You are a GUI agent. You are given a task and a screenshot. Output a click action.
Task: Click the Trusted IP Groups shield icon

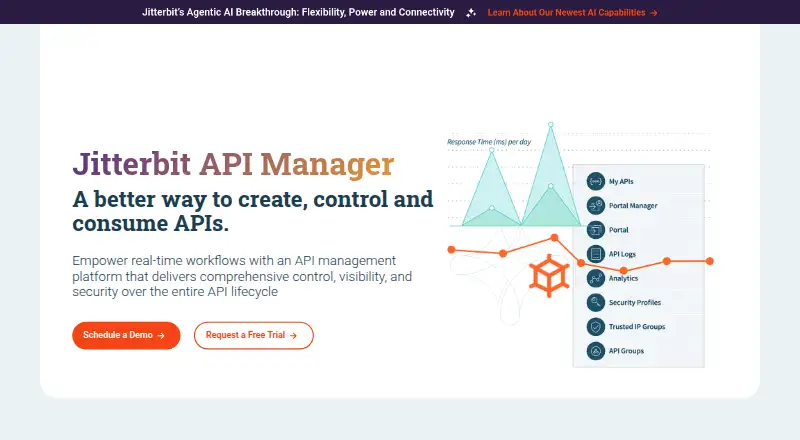pos(595,327)
